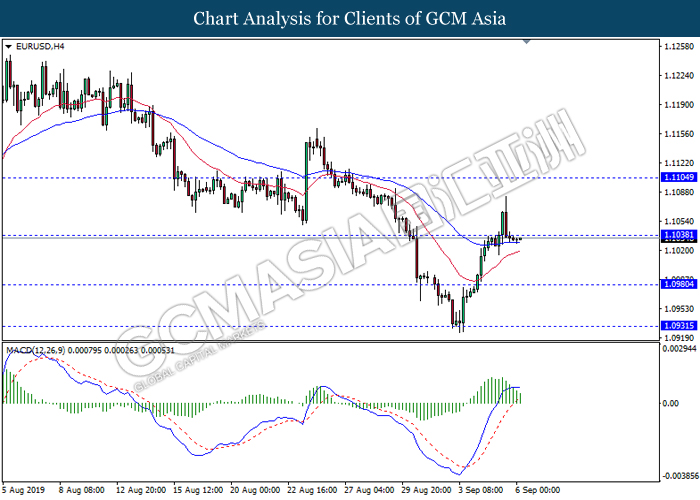This screenshot has width=700, height=500.
Task: Click the Chart Analysis for Clients title
Action: click(350, 19)
